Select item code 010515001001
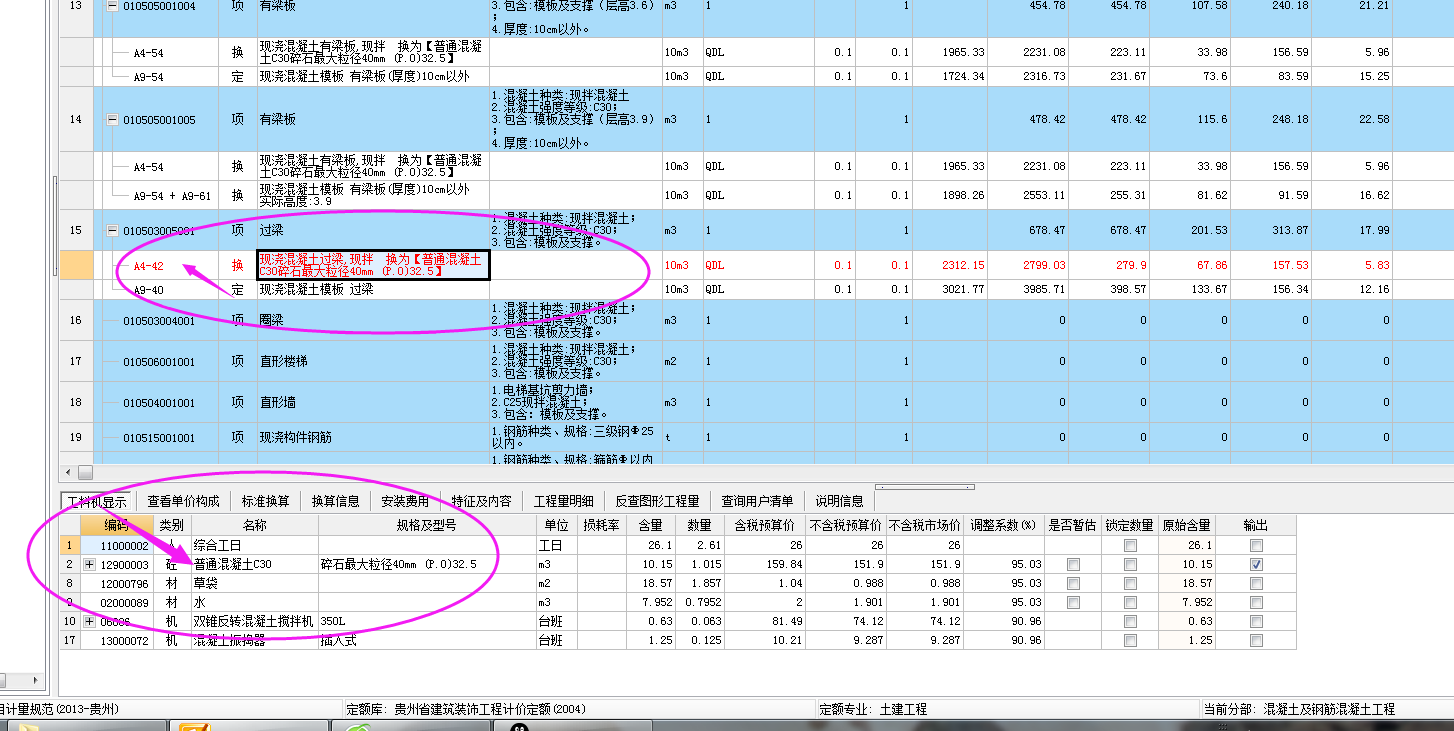The width and height of the screenshot is (1454, 731). (x=159, y=438)
